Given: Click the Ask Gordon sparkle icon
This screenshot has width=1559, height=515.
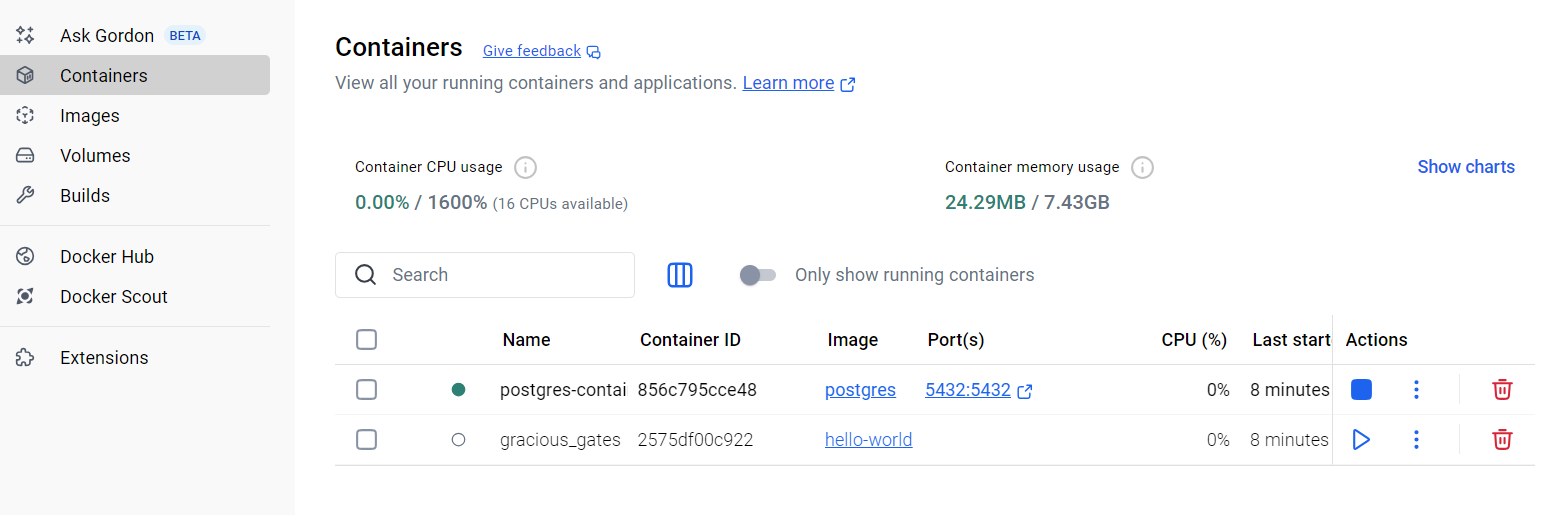Looking at the screenshot, I should [x=26, y=35].
